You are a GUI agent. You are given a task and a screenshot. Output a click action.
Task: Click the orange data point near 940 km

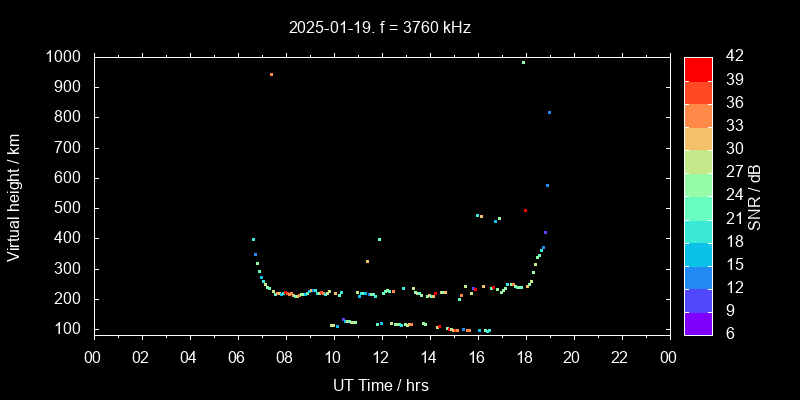pos(271,75)
